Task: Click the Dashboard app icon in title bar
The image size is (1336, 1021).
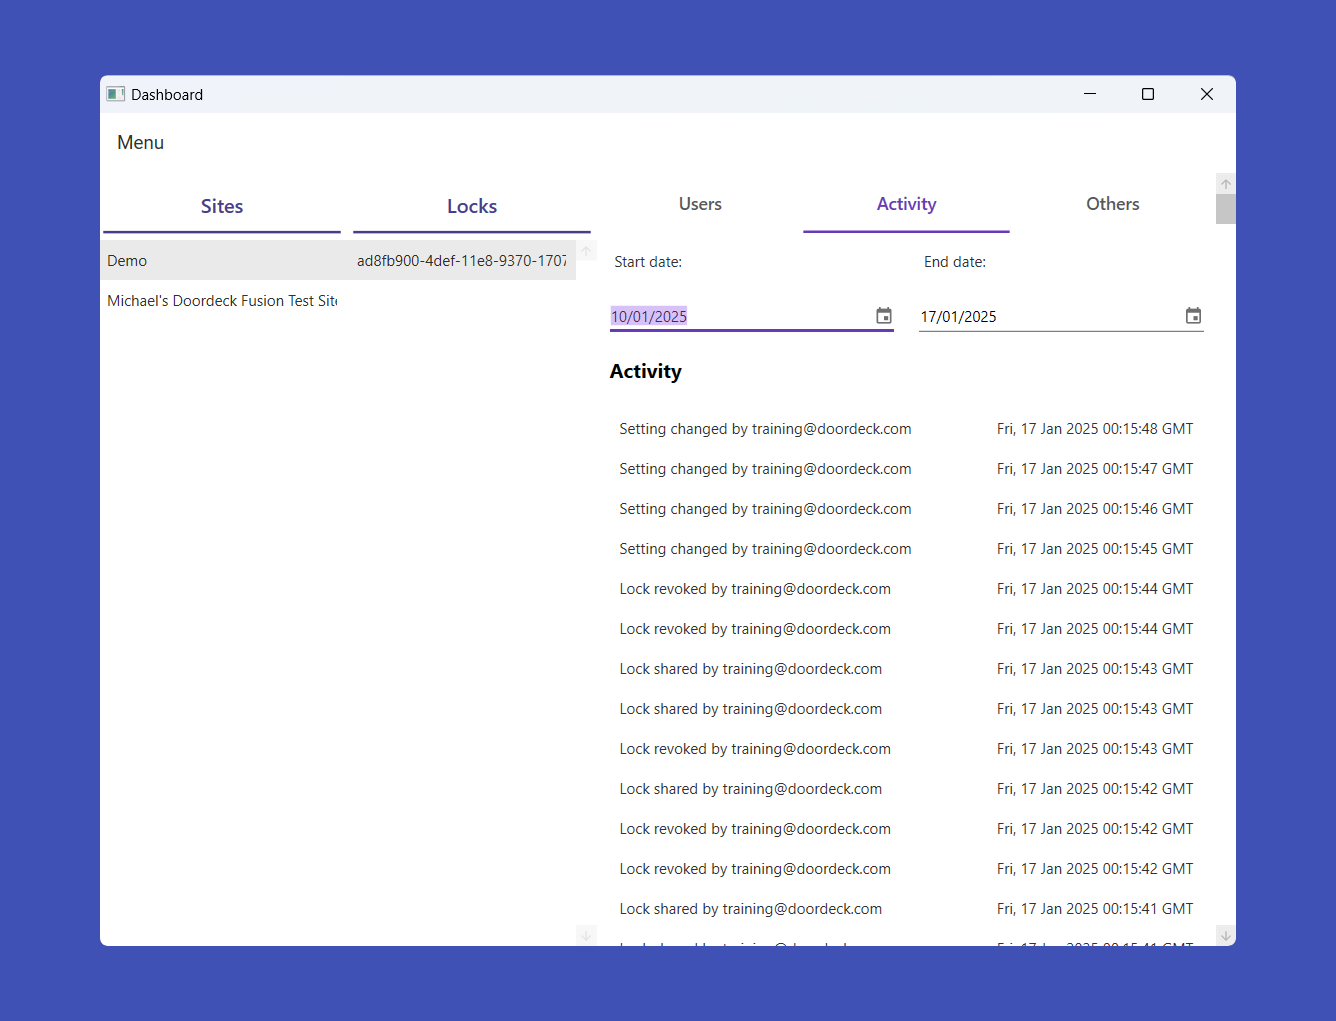Action: click(116, 94)
